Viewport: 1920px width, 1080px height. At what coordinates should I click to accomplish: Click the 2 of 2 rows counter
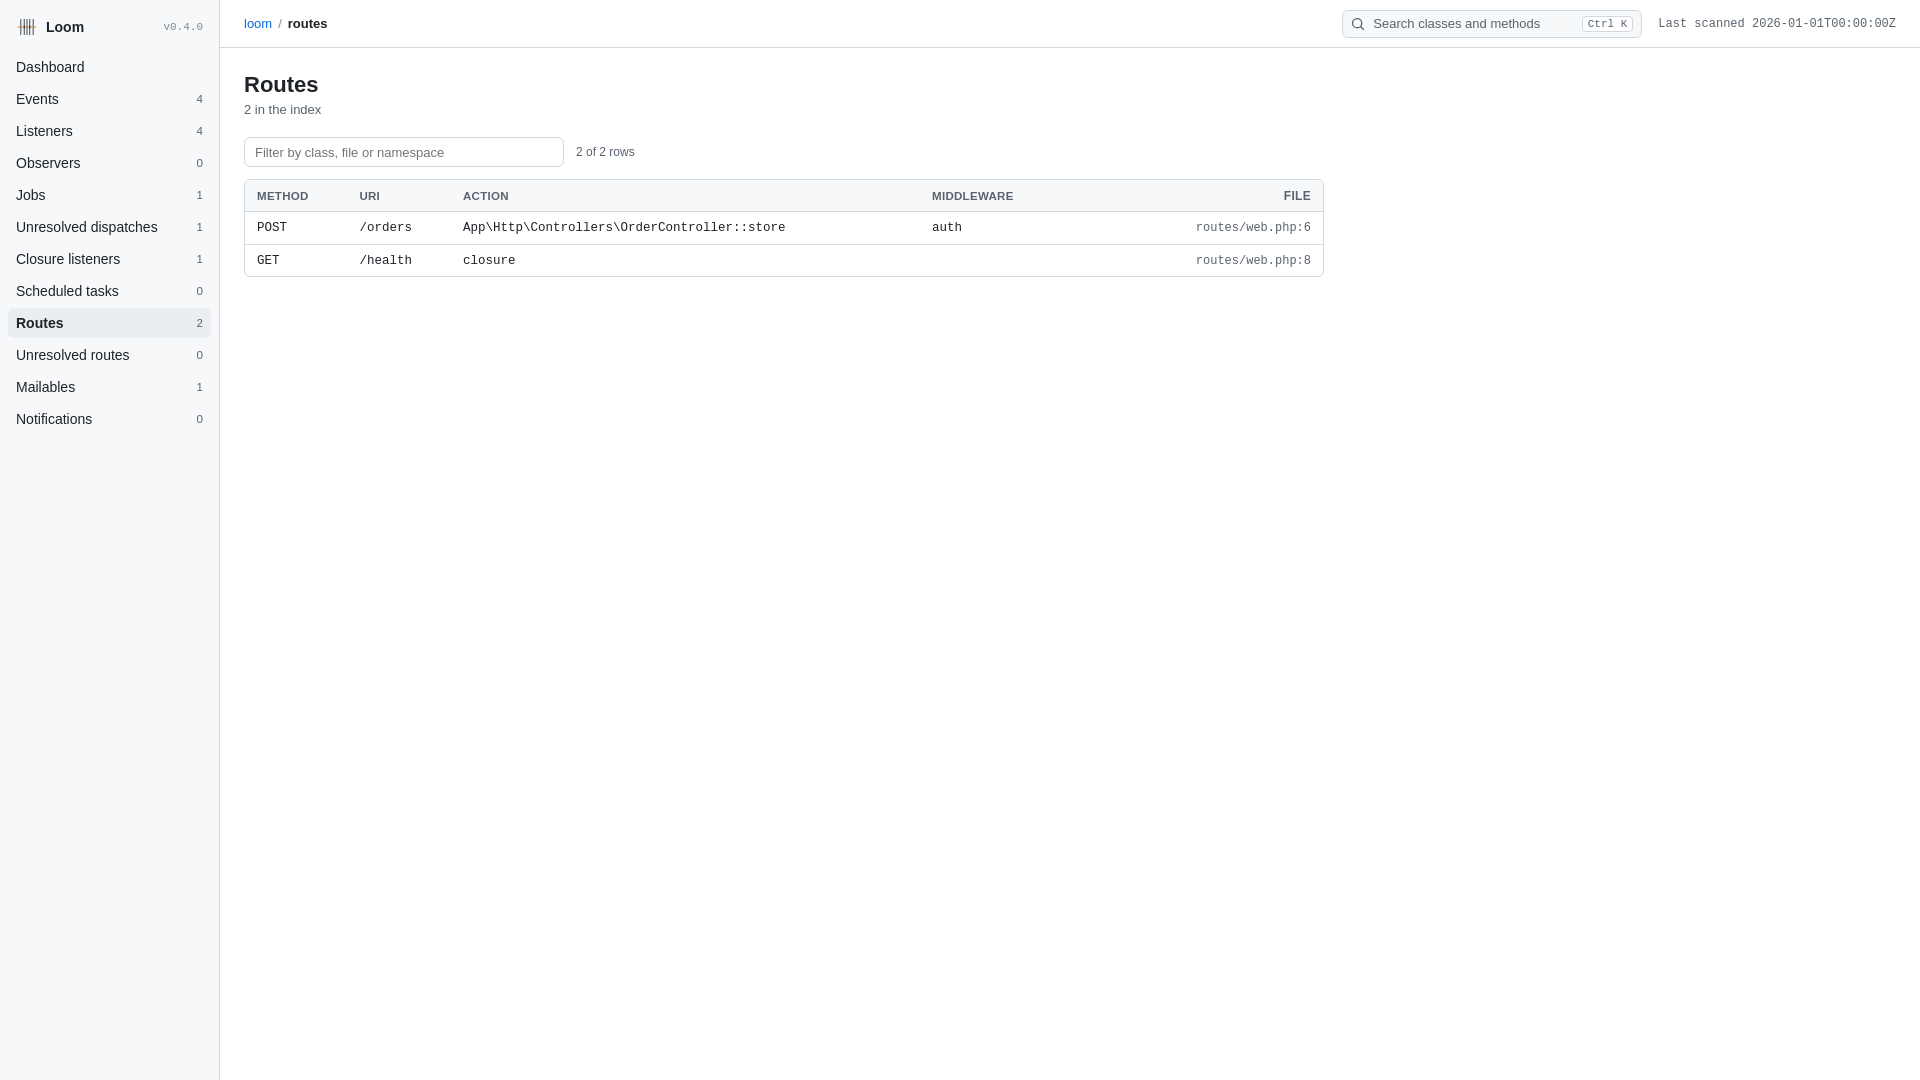coord(605,152)
